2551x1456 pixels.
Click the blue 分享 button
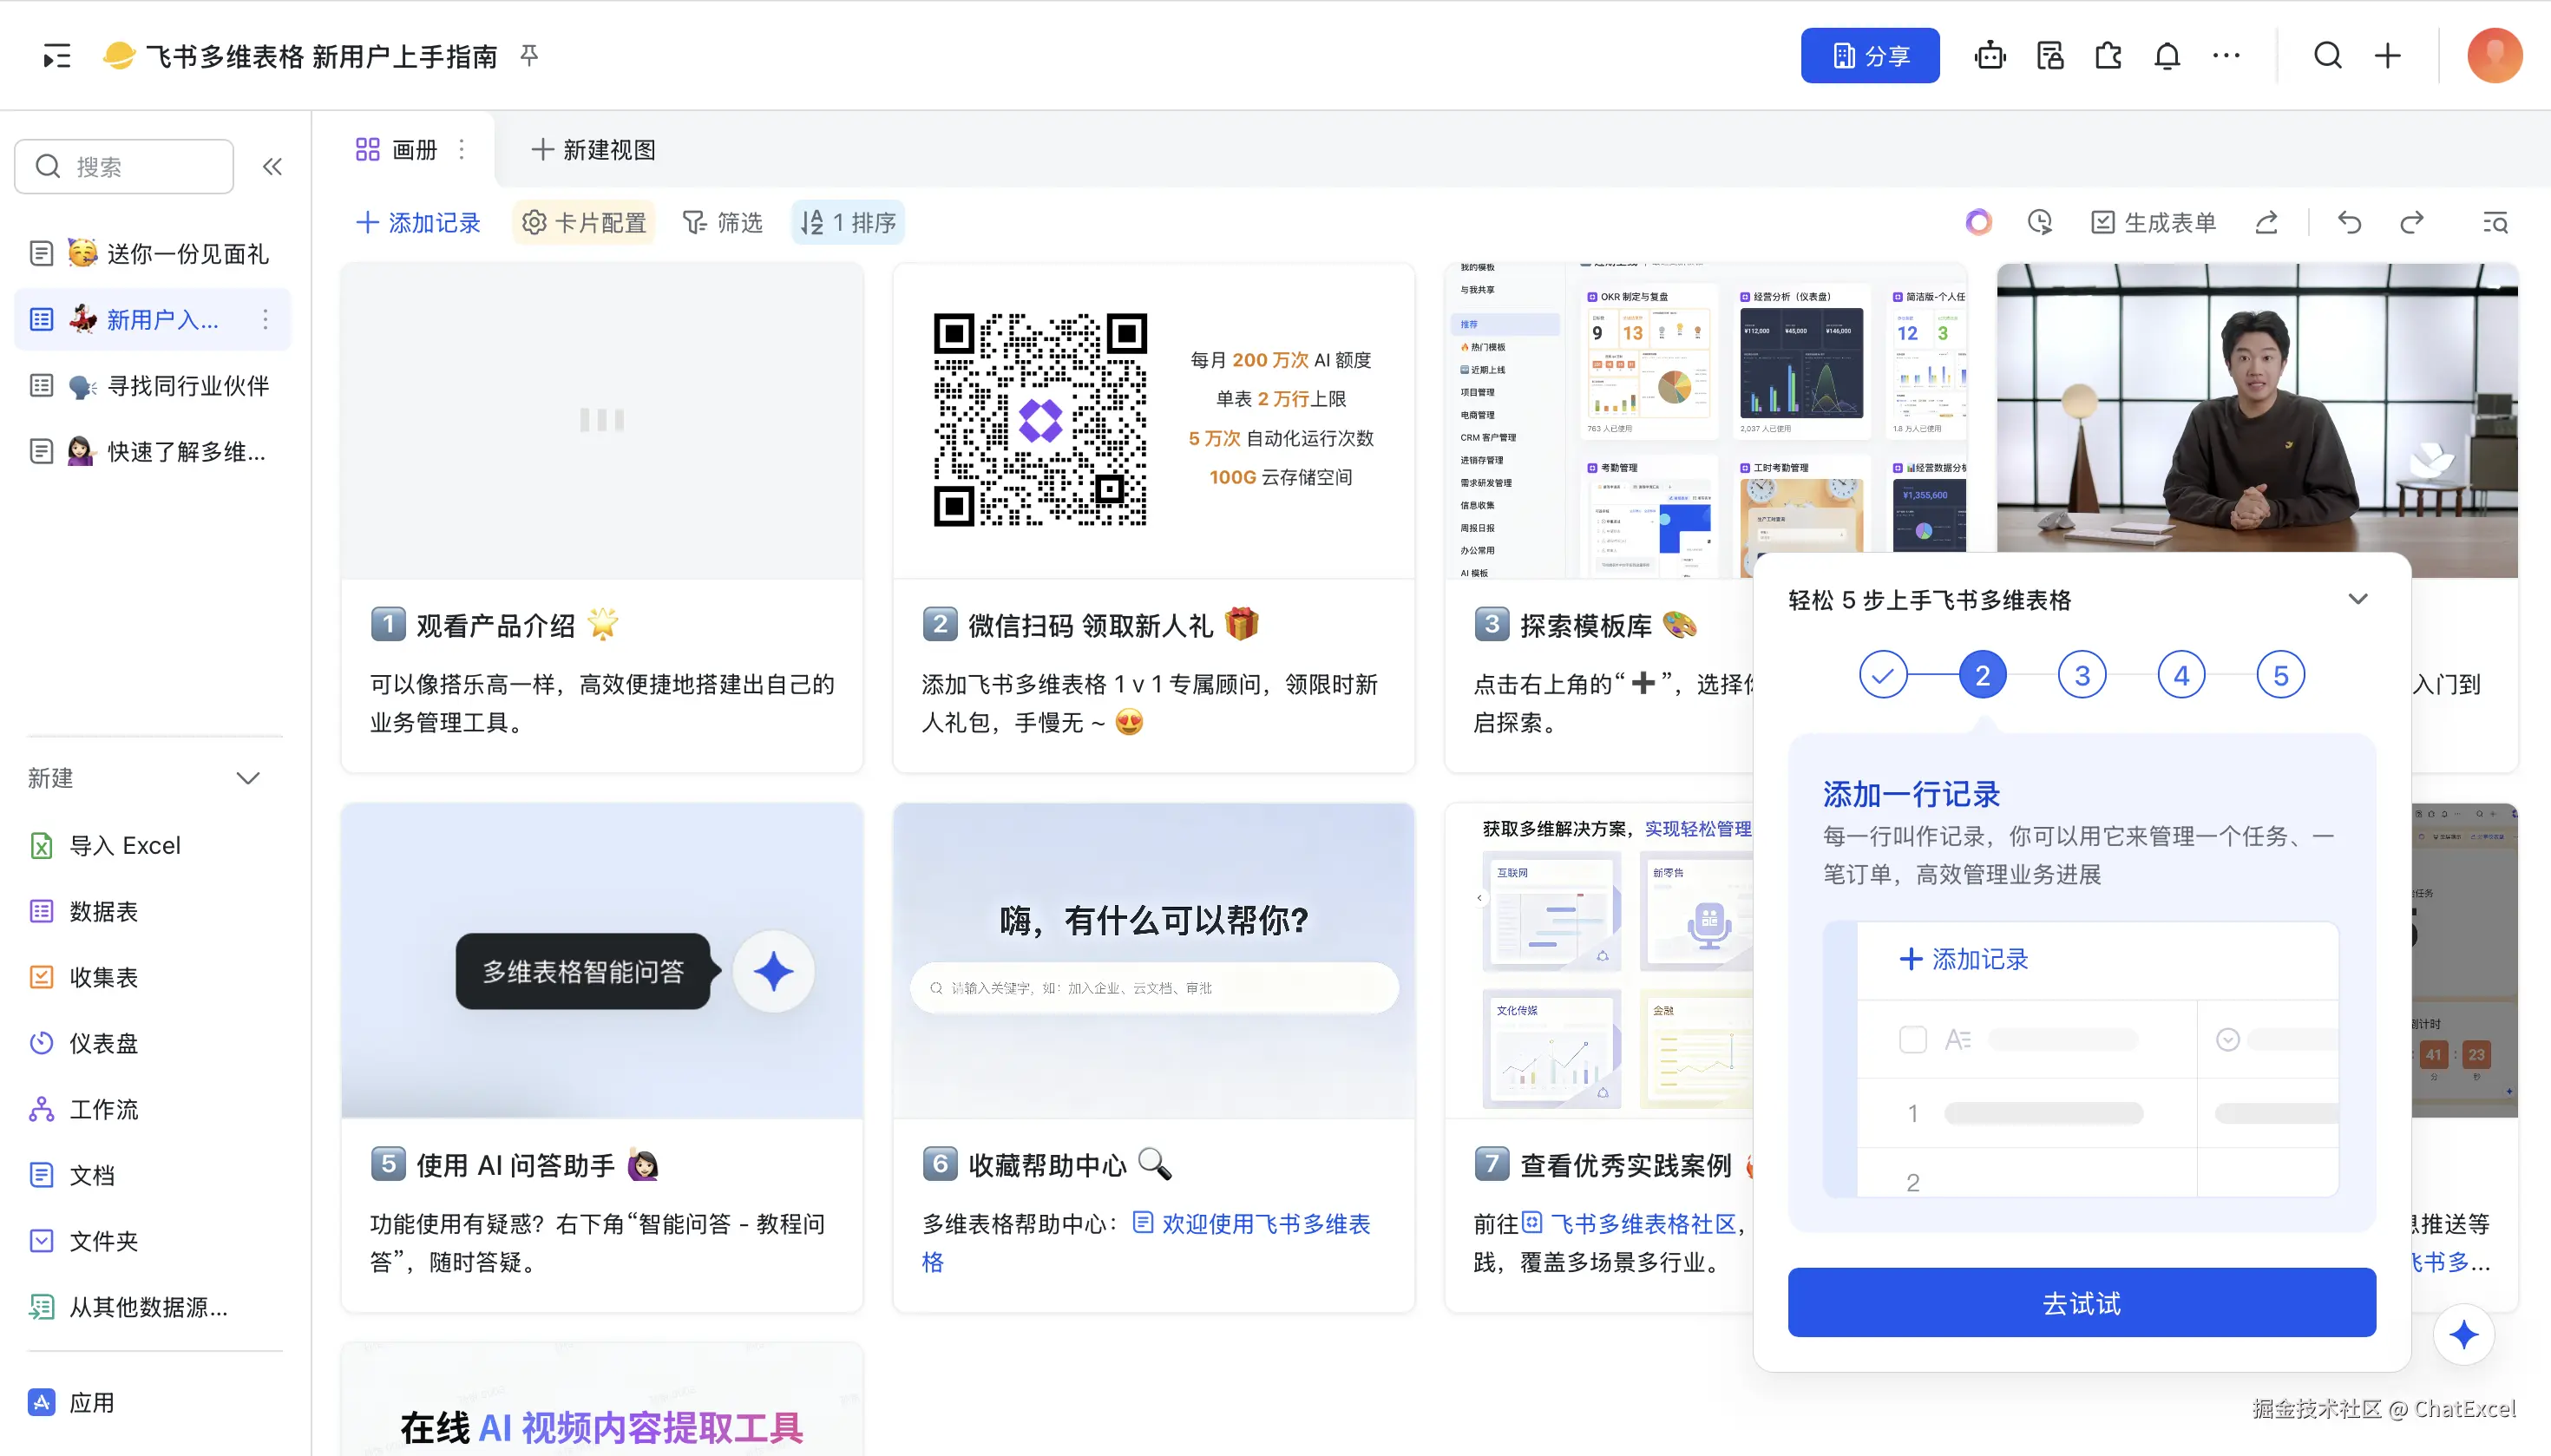[1869, 56]
